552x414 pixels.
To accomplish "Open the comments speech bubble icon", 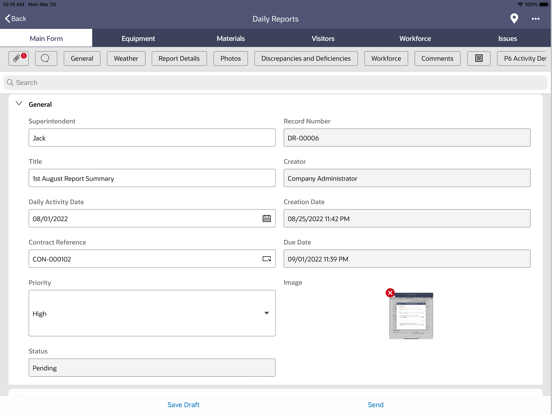I will click(46, 58).
